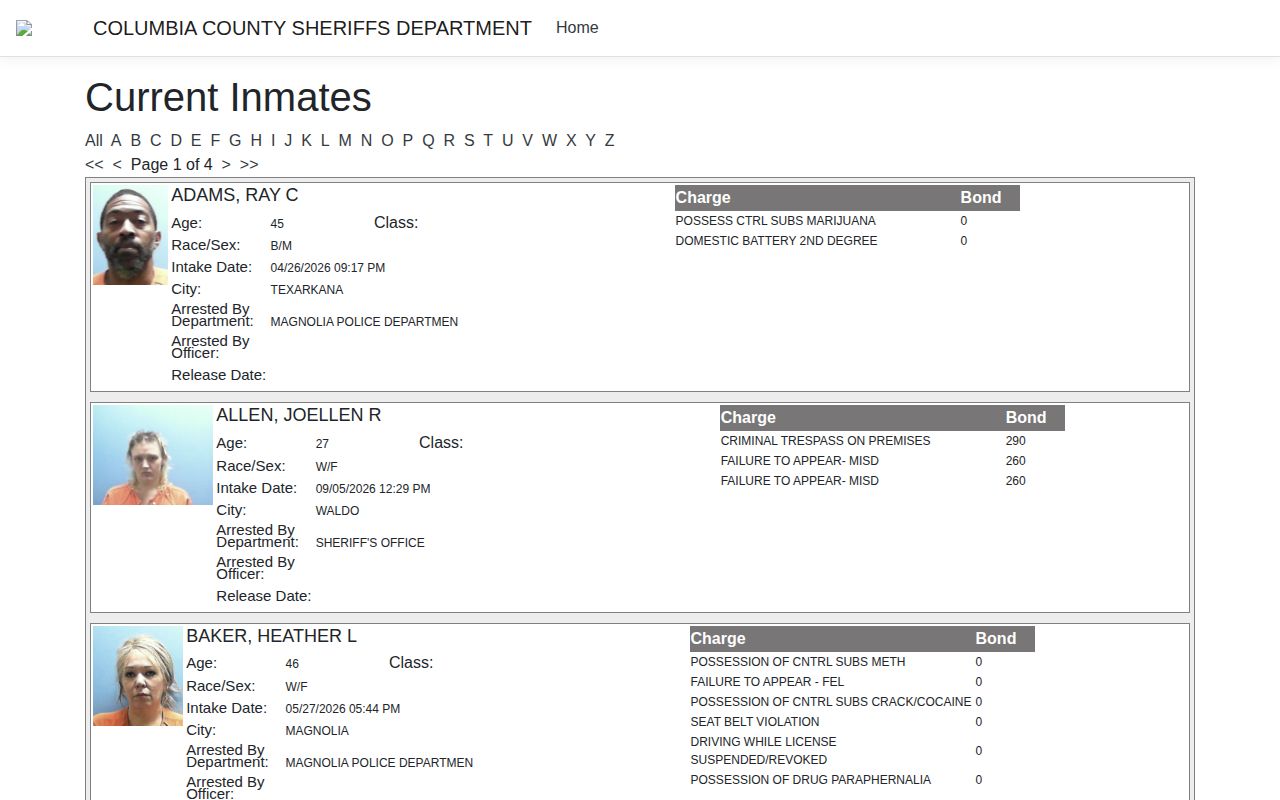
Task: Filter inmates by letter G
Action: click(235, 140)
